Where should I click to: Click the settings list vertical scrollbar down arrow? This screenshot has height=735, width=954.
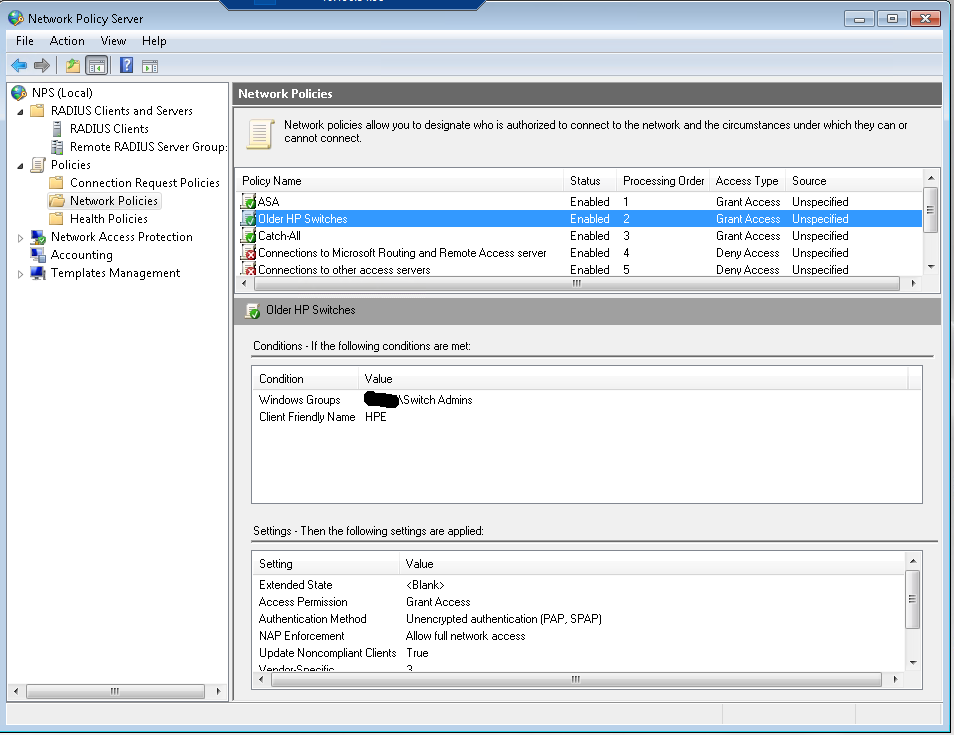913,662
